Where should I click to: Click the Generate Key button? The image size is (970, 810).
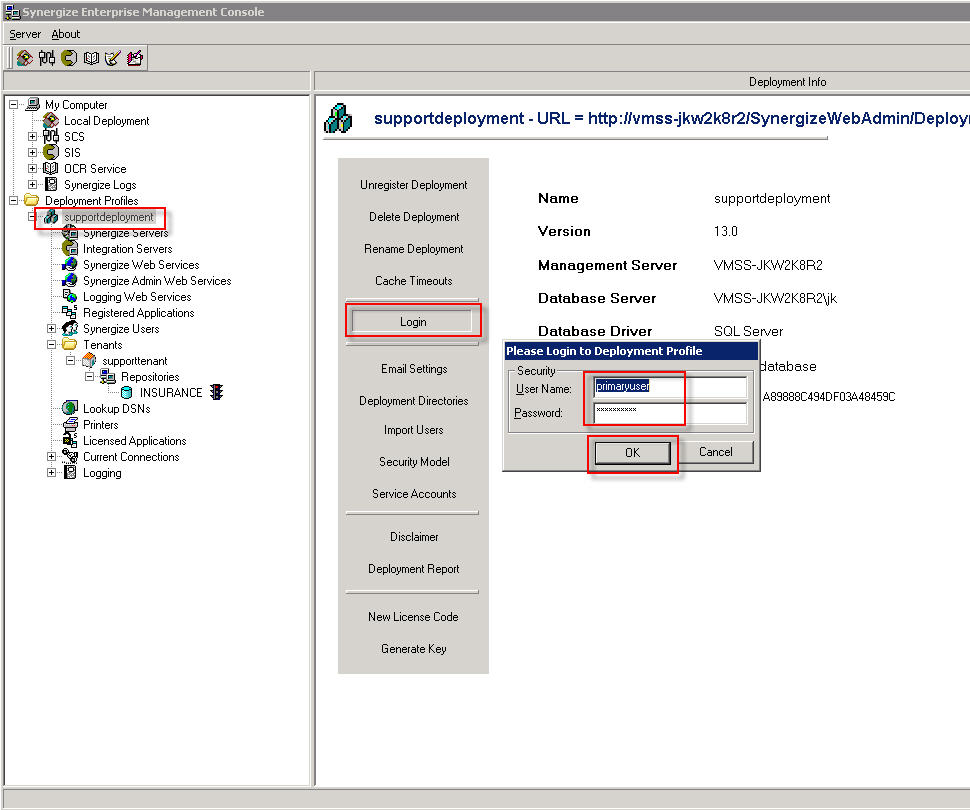413,649
